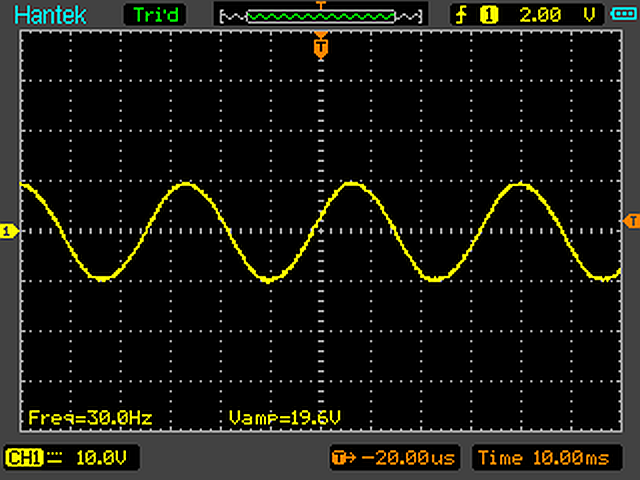Click the Vamp=19.6V measurement readout
640x480 pixels.
click(x=284, y=418)
